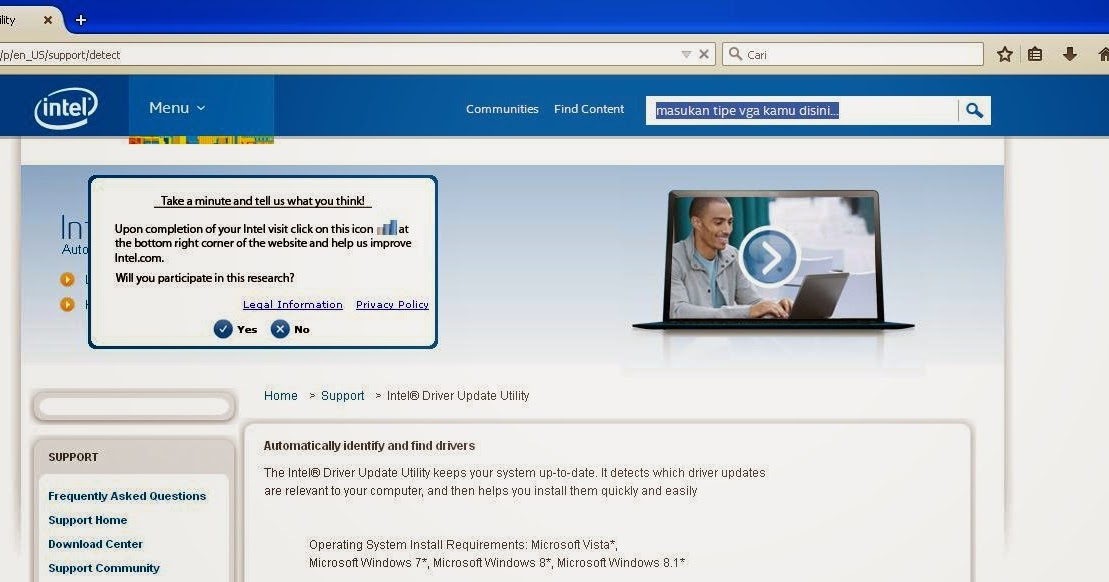Click the empty sidebar search box

click(134, 406)
